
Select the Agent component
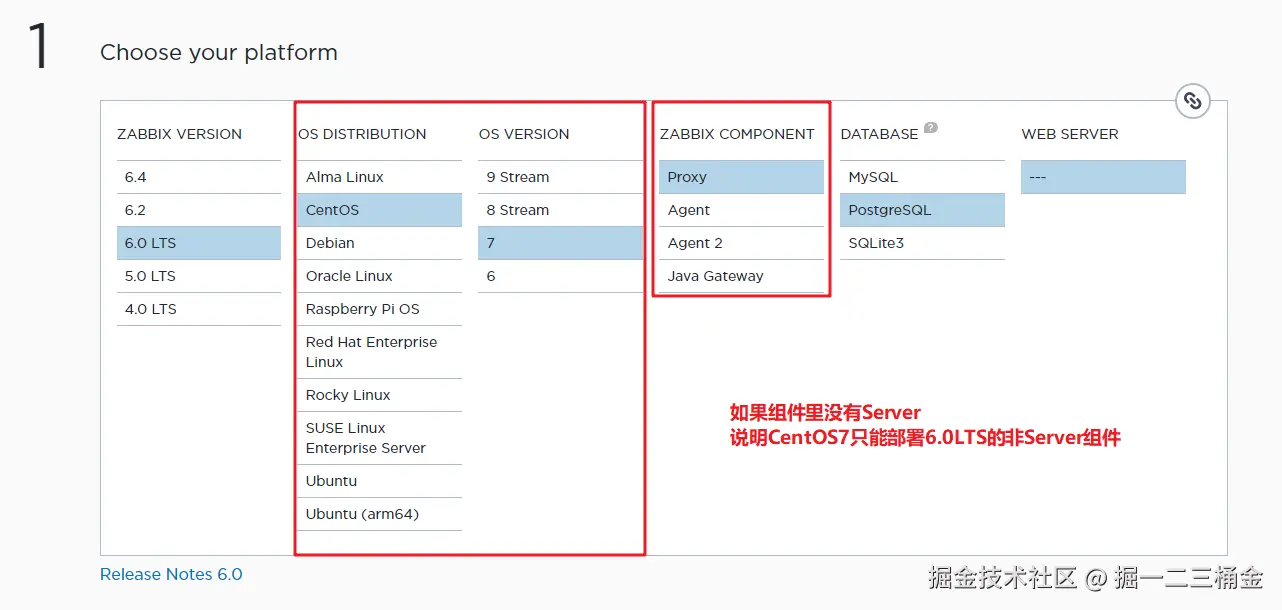[742, 210]
